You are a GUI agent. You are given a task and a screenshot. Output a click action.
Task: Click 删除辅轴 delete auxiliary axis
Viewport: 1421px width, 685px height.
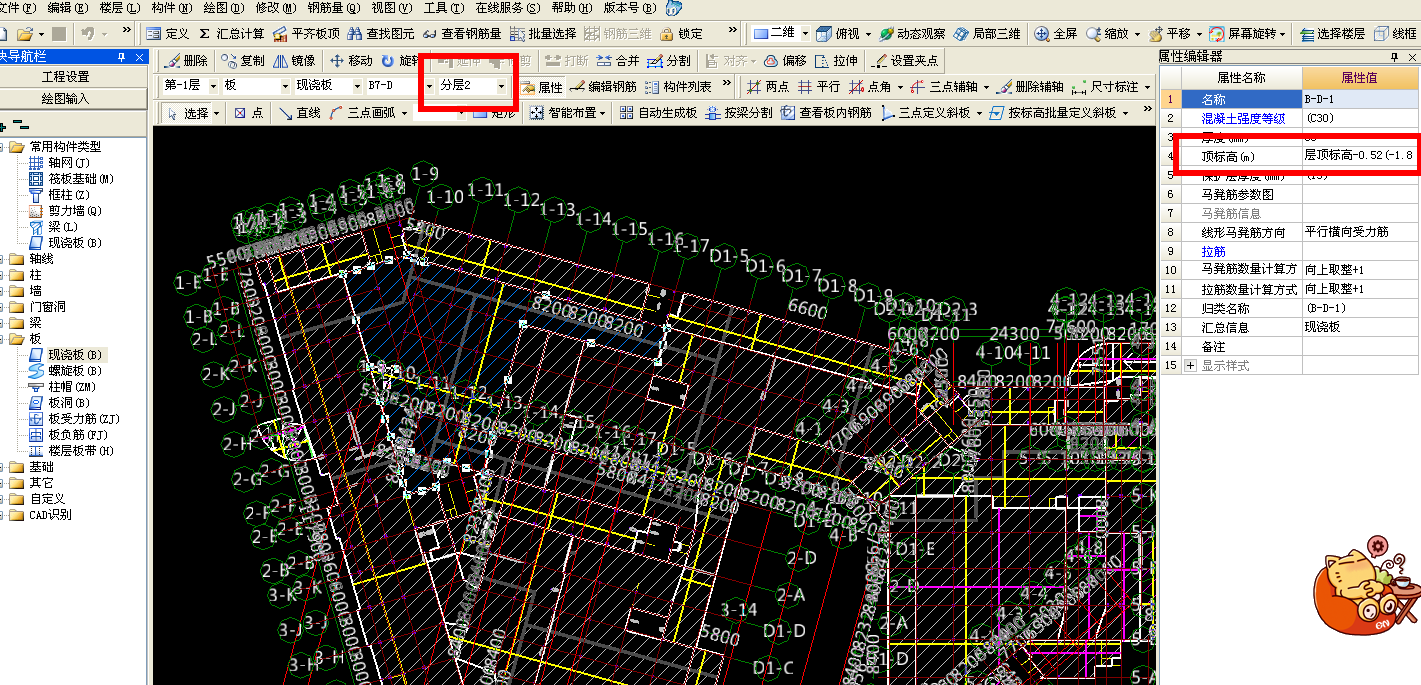(x=1031, y=87)
